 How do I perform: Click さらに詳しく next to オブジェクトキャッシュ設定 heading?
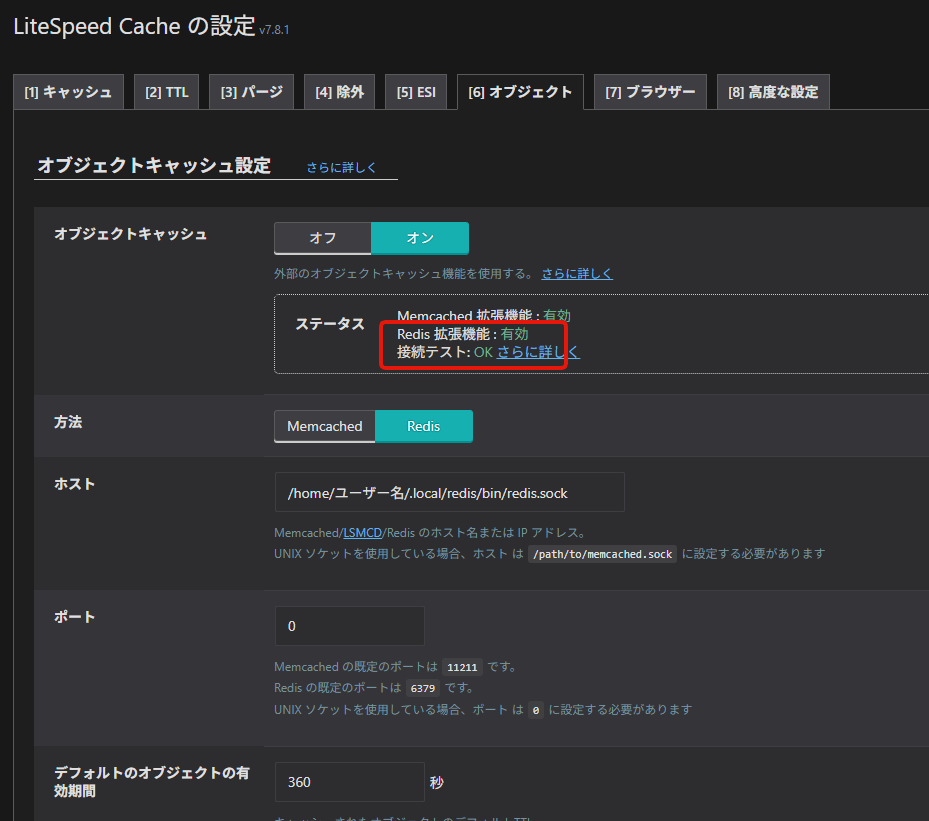click(x=341, y=168)
